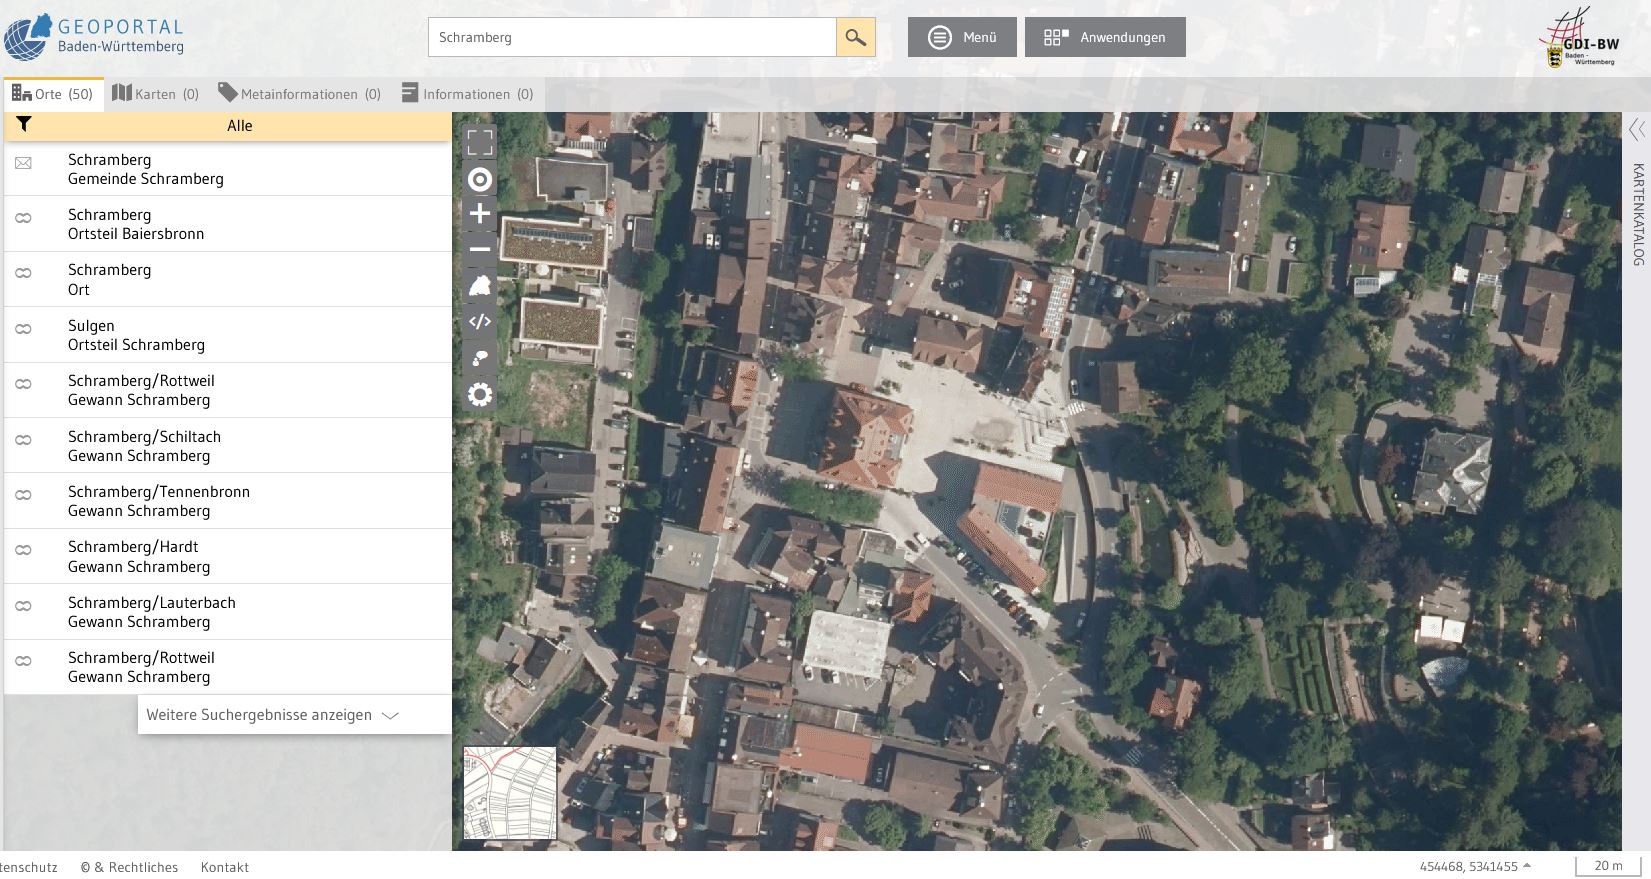Zoom to Baden-Württemberg full extent
Viewport: 1651px width, 879px height.
(x=480, y=287)
